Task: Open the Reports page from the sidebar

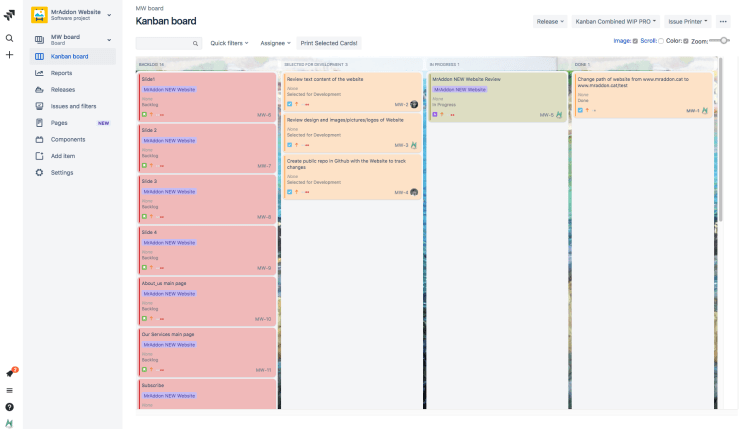Action: [x=61, y=73]
